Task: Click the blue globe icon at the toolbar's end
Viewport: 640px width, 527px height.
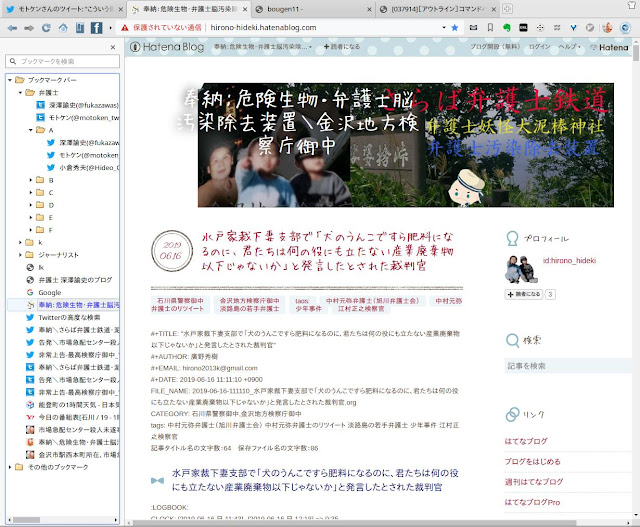Action: tap(625, 28)
